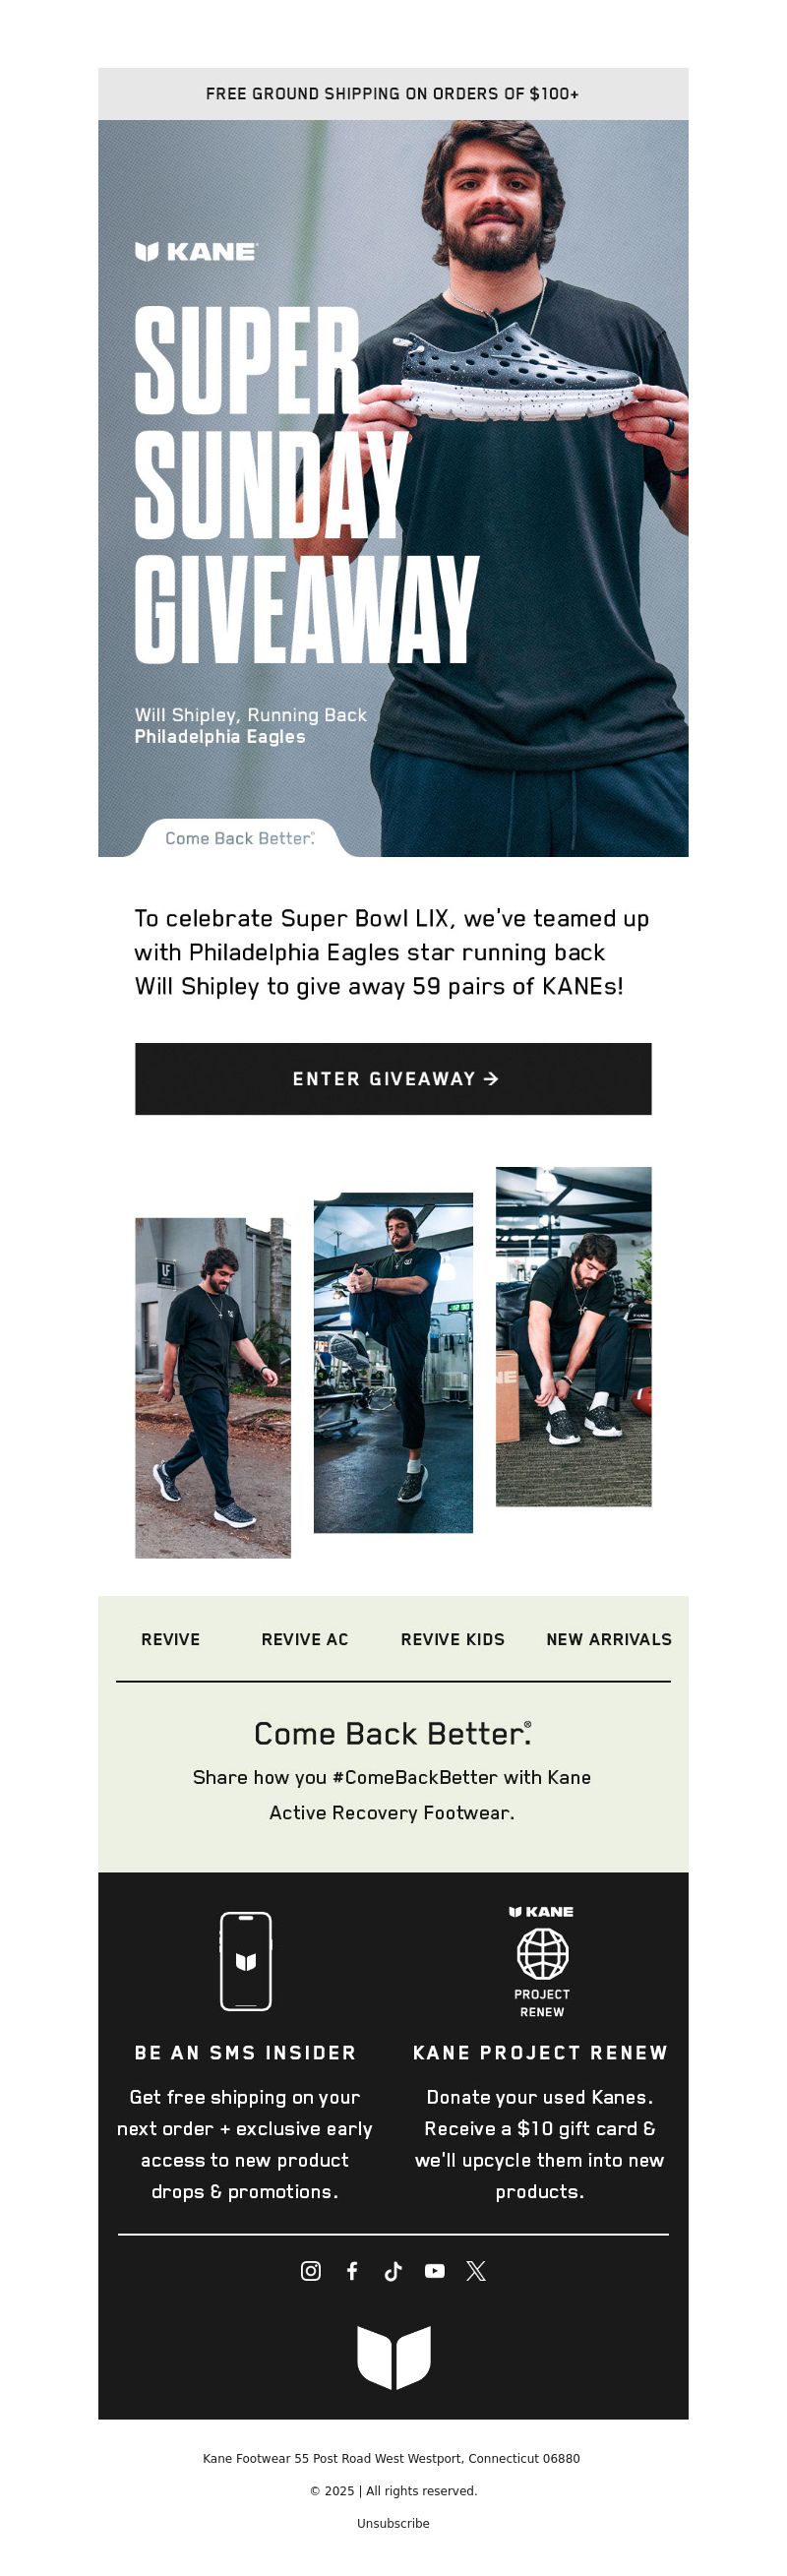Click the Unsubscribe link

393,2523
